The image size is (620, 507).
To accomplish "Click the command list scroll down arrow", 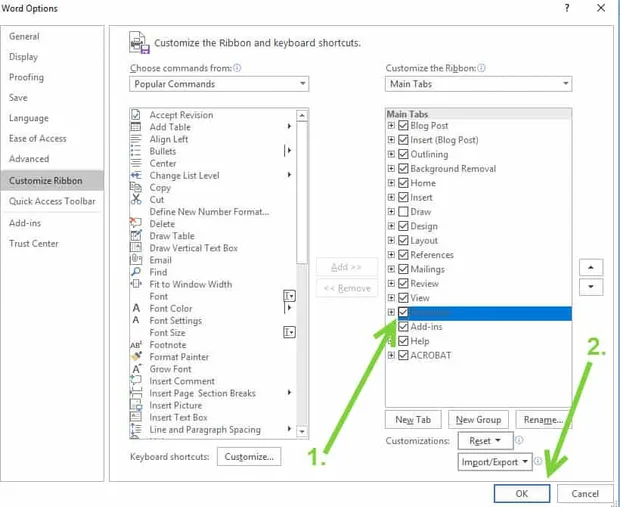I will [302, 431].
